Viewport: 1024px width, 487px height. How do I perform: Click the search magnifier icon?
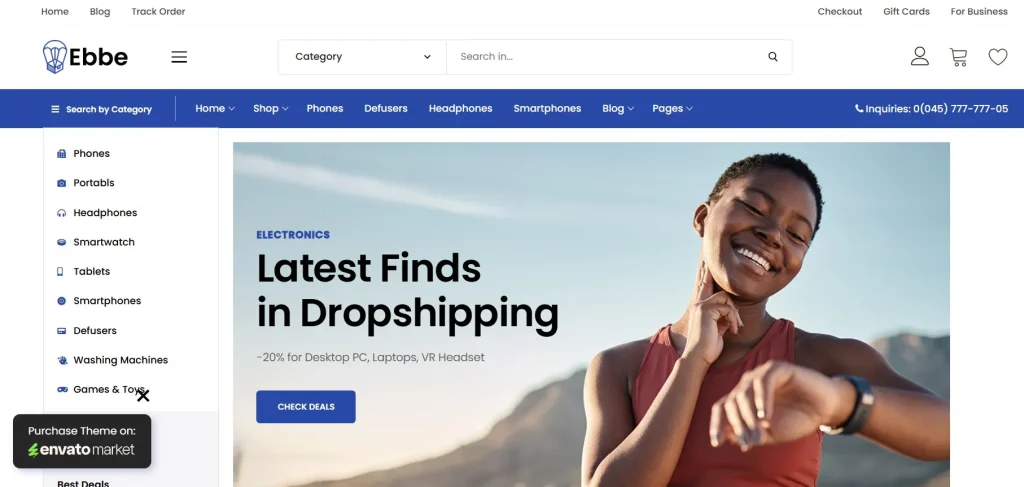[x=773, y=57]
